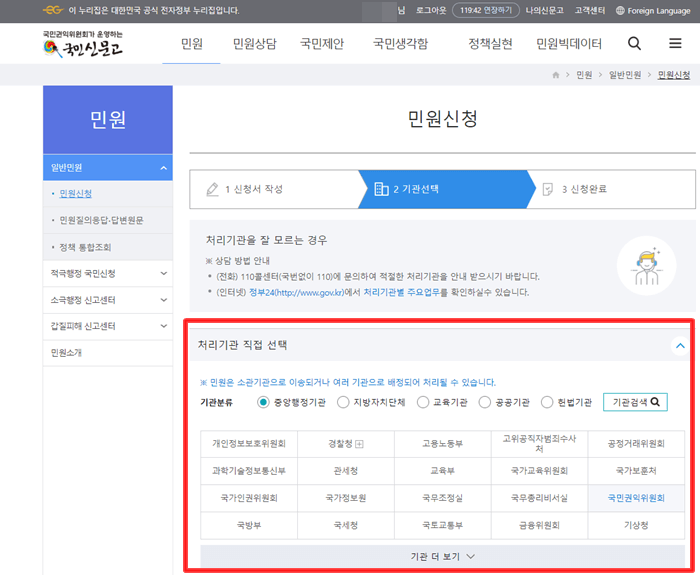Click 민원신청 in the breadcrumb
This screenshot has height=575, width=700.
point(674,75)
